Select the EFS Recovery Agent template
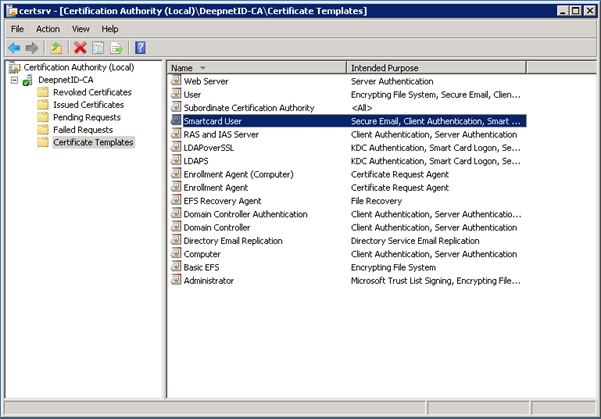The height and width of the screenshot is (419, 601). point(221,201)
